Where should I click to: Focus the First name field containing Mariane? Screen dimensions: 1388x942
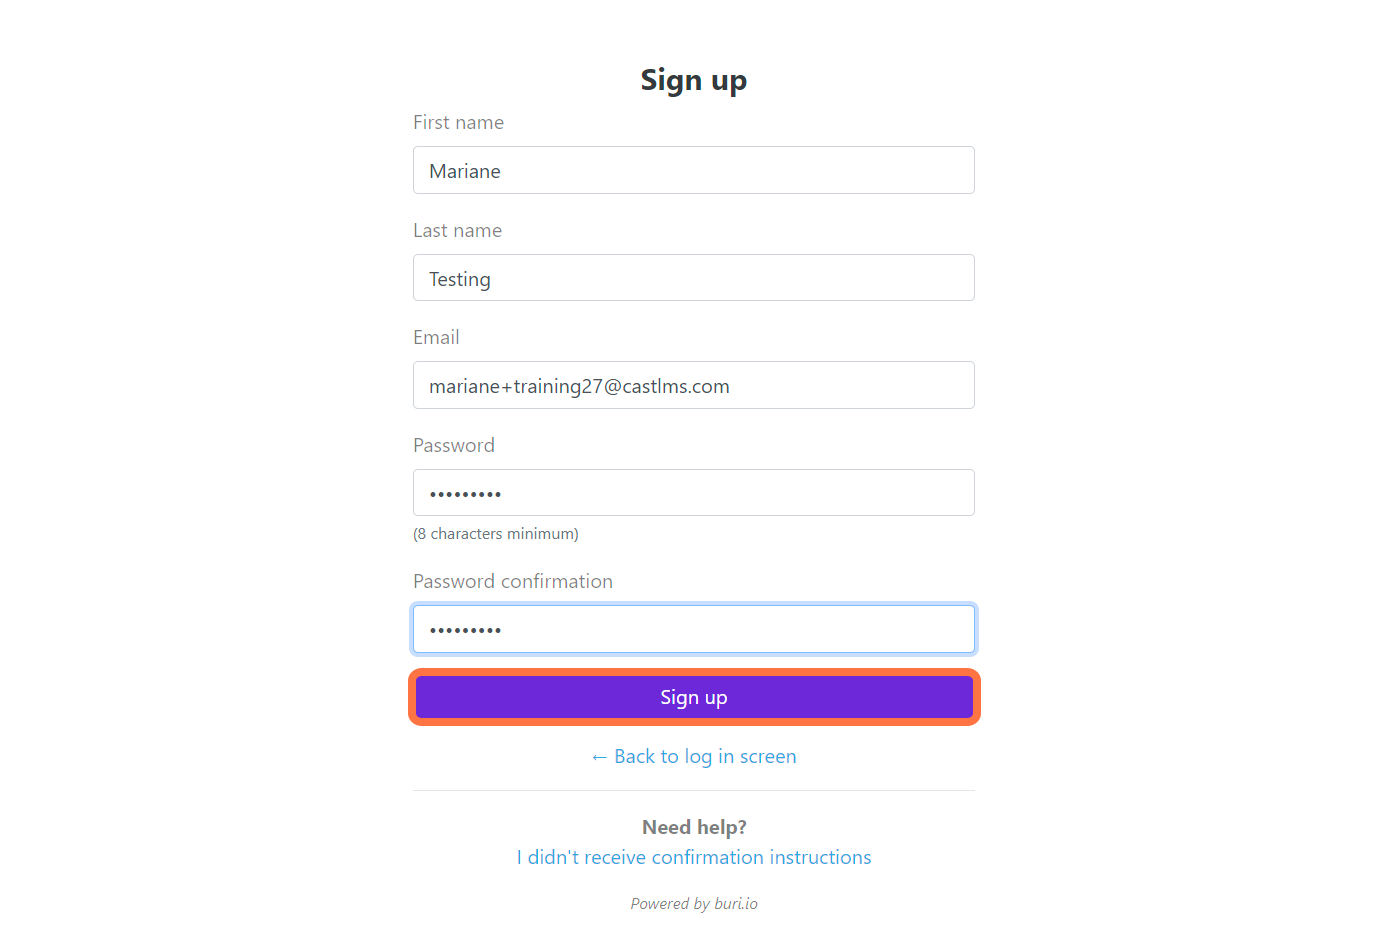[x=693, y=170]
